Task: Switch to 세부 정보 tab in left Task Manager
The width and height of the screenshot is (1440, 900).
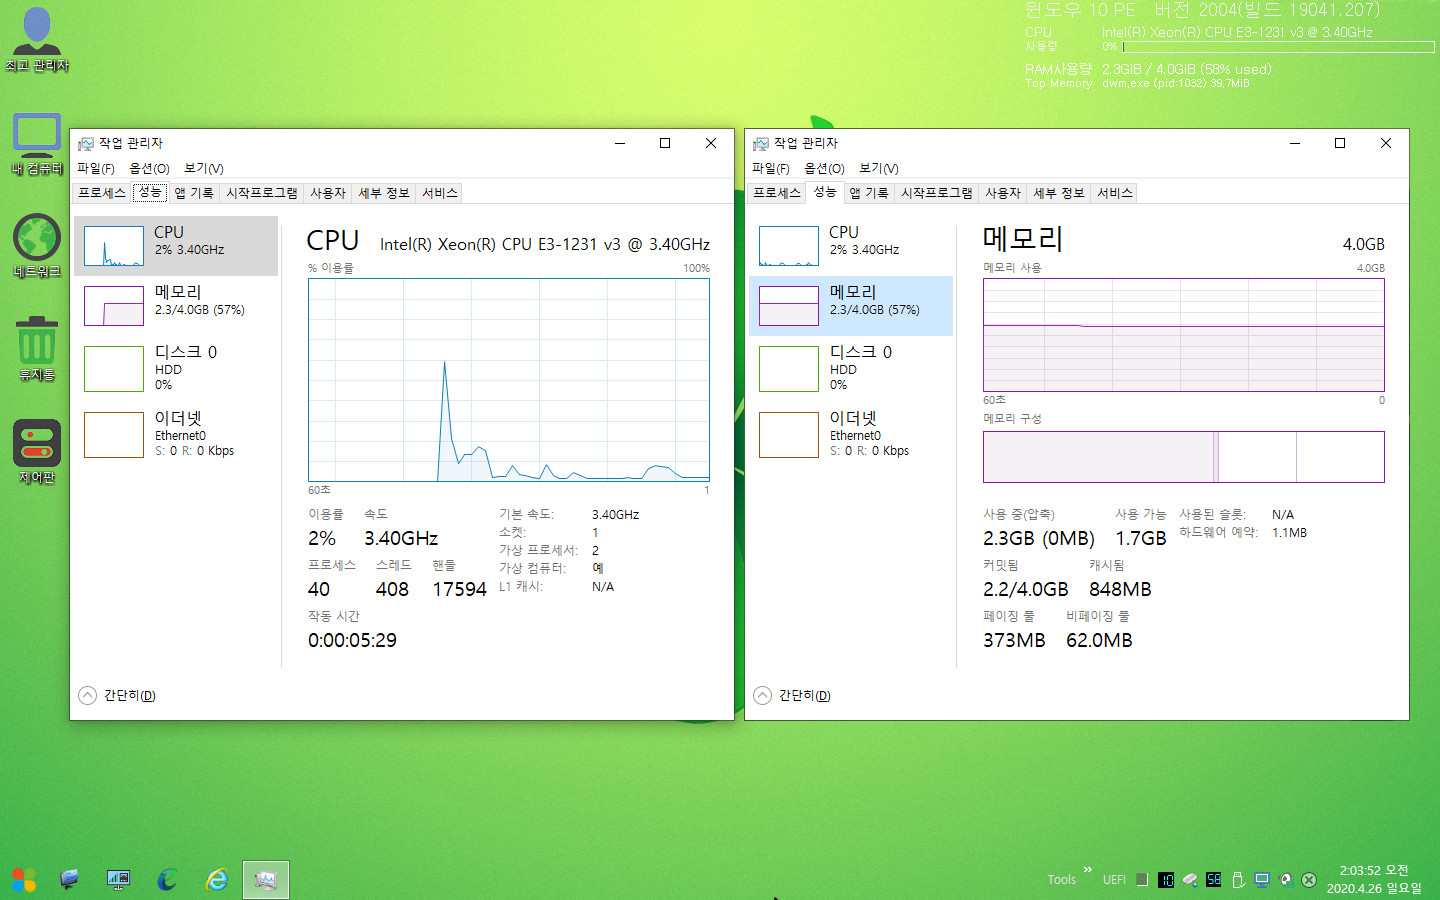Action: [384, 193]
